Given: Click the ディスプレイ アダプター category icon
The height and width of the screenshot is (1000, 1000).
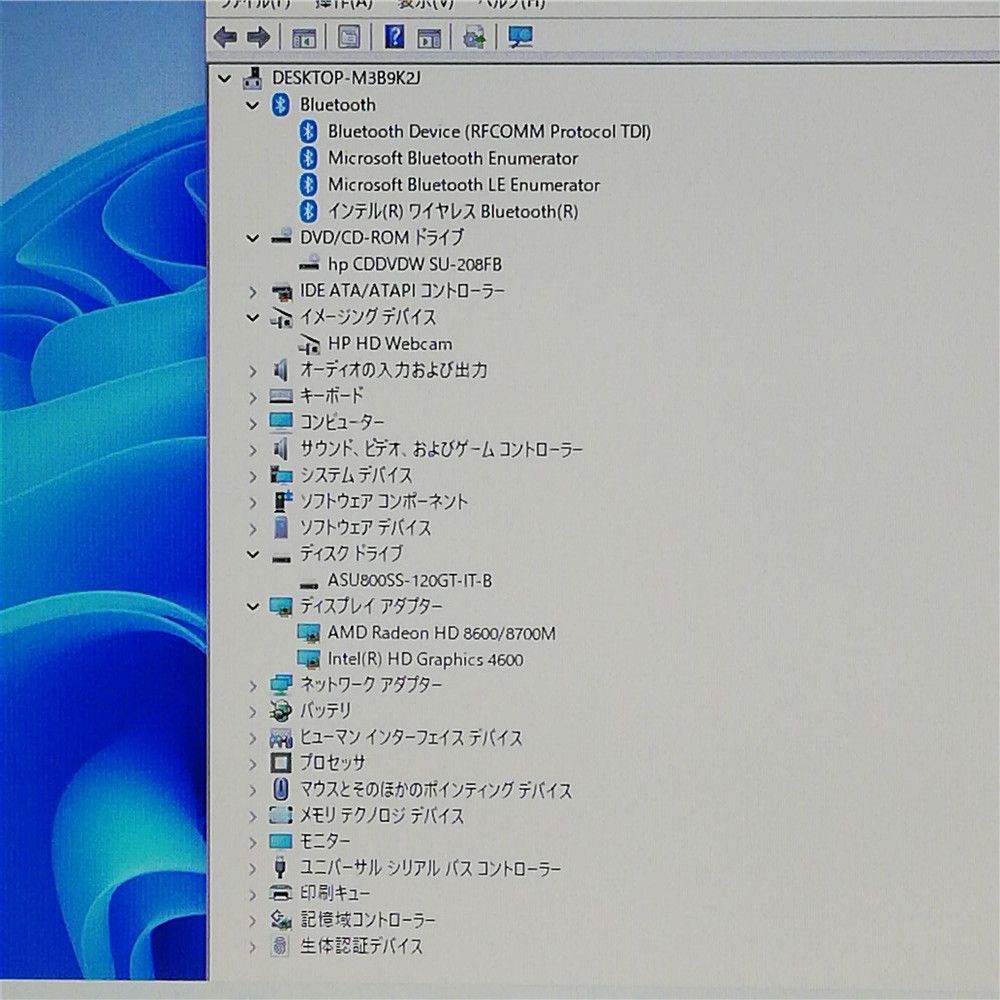Looking at the screenshot, I should [281, 606].
